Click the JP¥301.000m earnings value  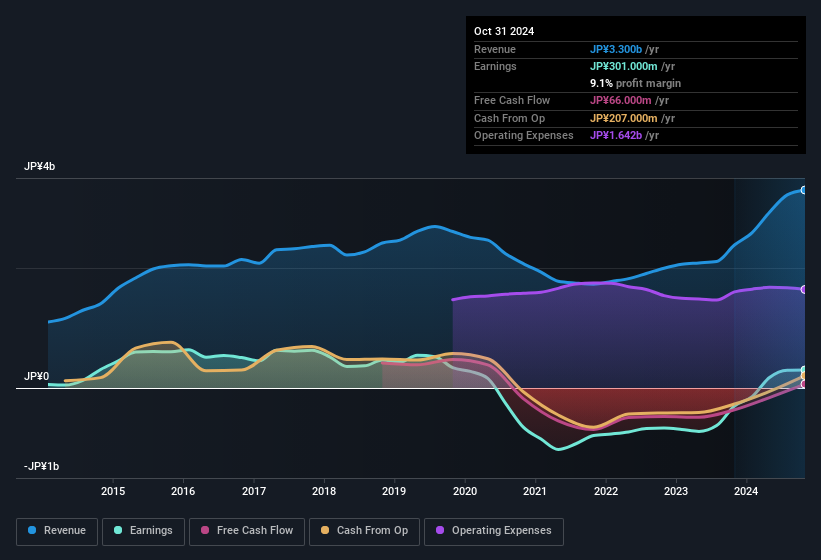[624, 66]
